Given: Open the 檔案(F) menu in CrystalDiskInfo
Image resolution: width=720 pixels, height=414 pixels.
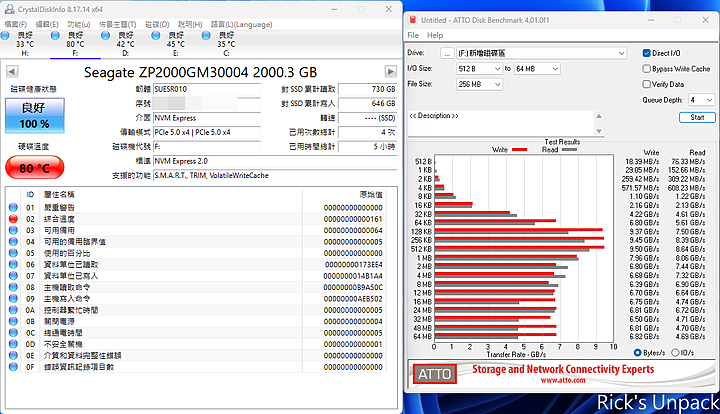Looking at the screenshot, I should [16, 24].
